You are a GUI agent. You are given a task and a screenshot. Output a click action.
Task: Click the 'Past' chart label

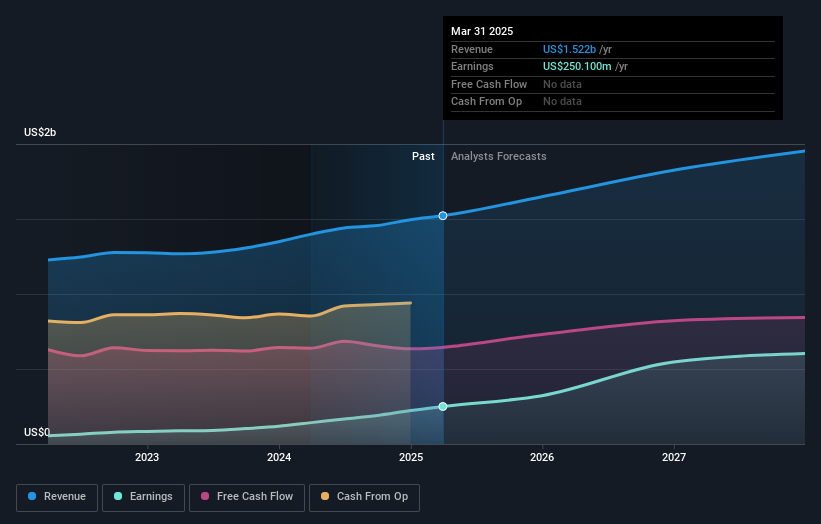(423, 156)
